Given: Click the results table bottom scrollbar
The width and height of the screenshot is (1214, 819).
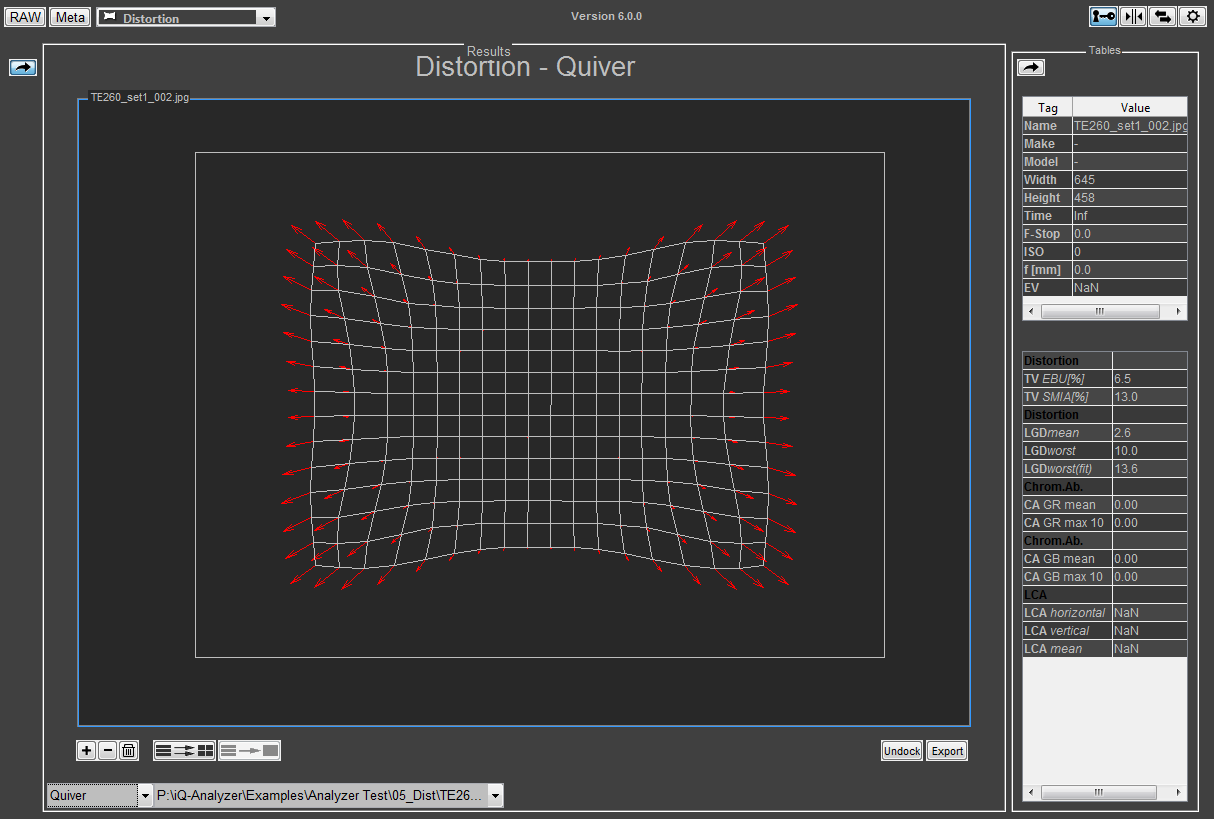Looking at the screenshot, I should (x=1099, y=793).
